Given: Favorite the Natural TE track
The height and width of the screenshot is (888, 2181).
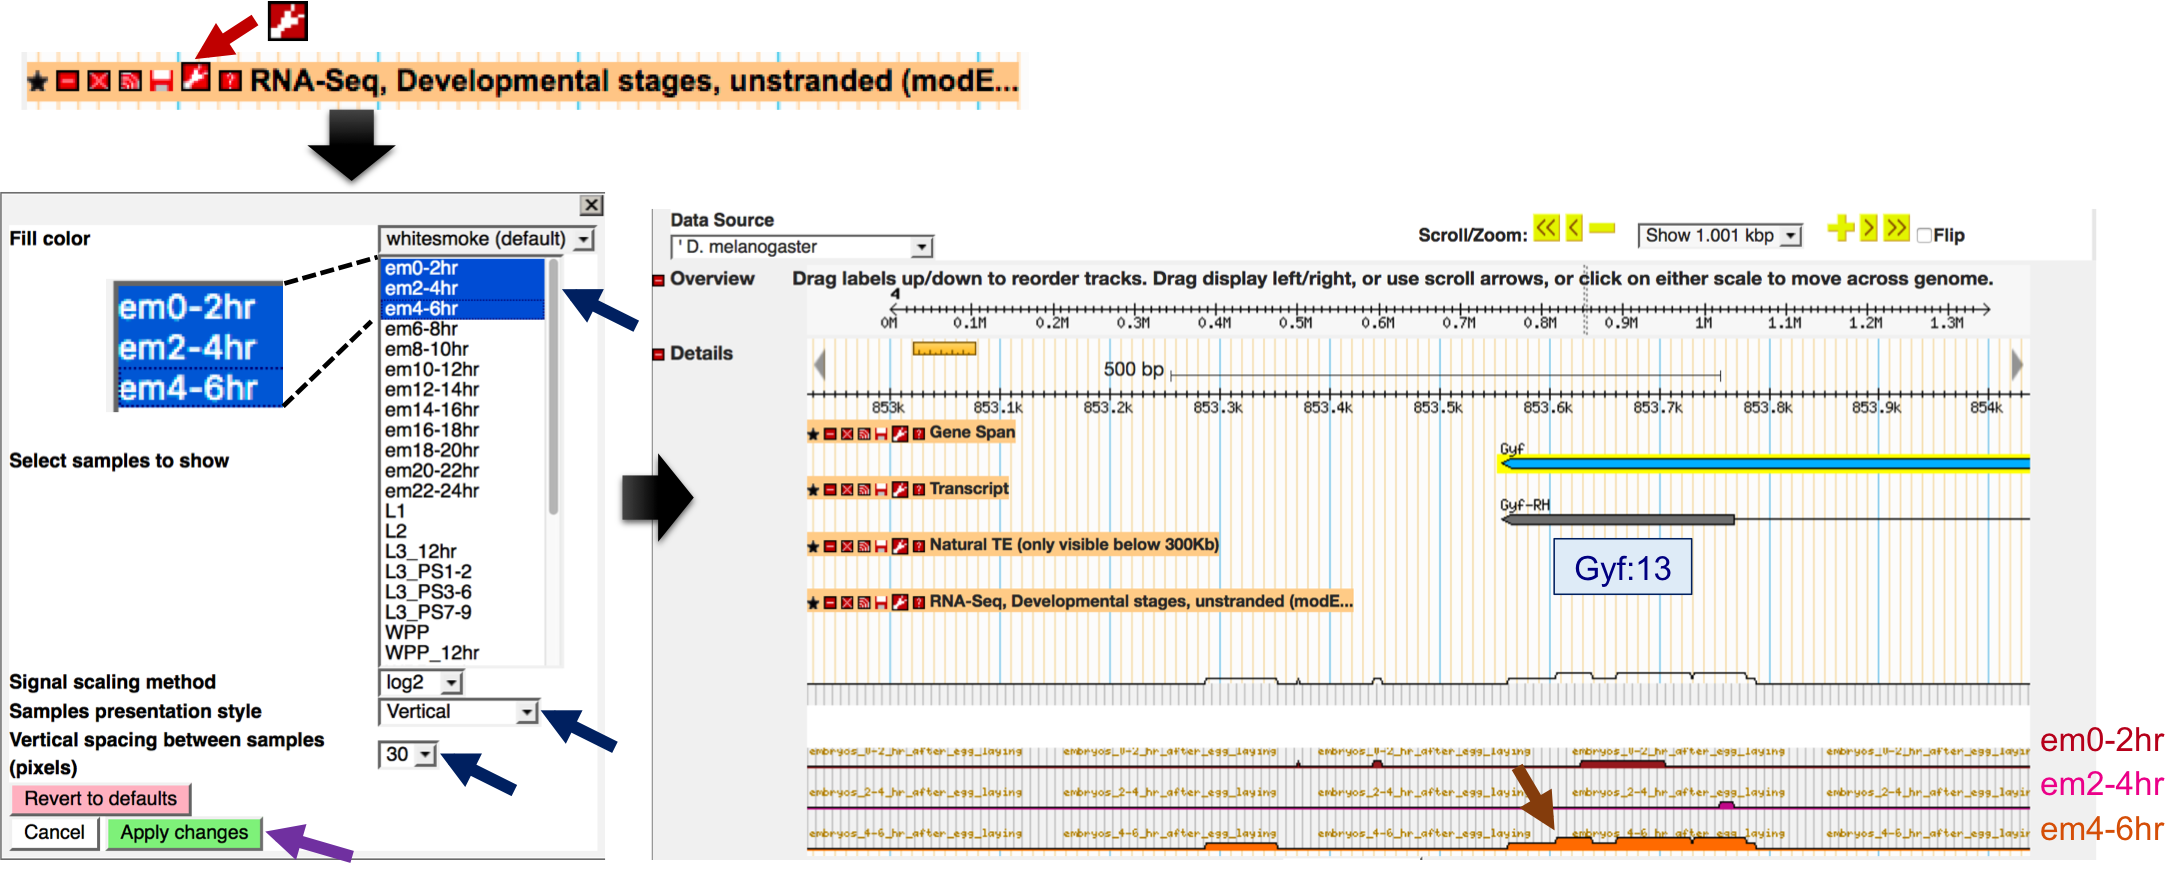Looking at the screenshot, I should pyautogui.click(x=814, y=546).
